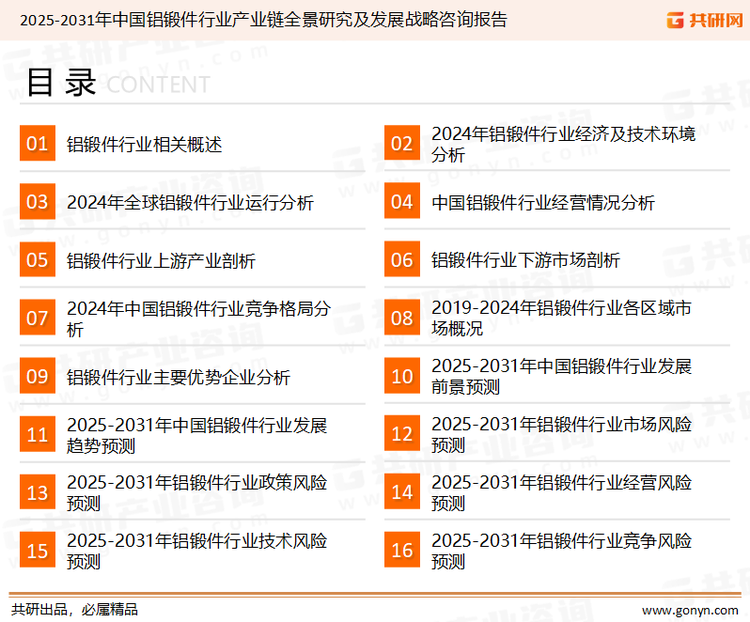
Task: Open chapter 铝锻件行业上游产业剖析
Action: pyautogui.click(x=161, y=261)
